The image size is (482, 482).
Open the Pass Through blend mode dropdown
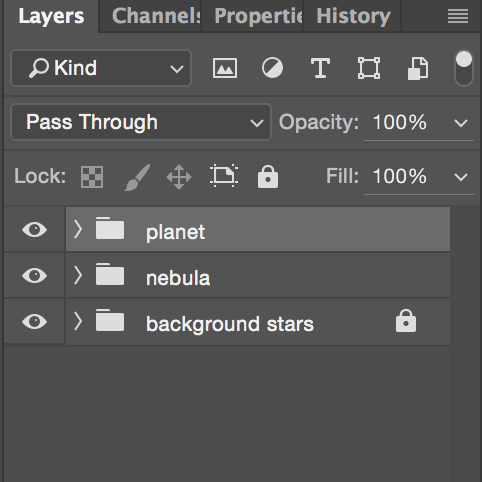click(141, 122)
